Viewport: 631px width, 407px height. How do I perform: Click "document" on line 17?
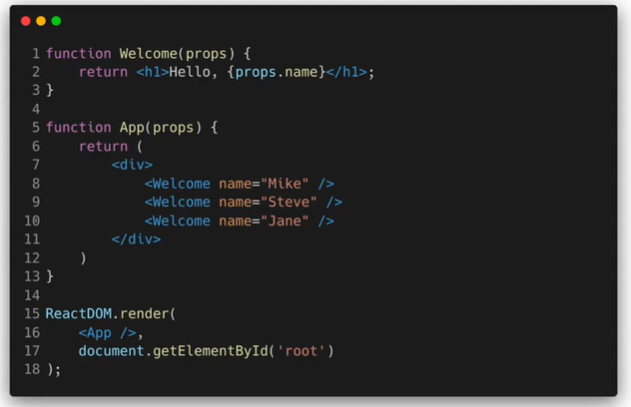pyautogui.click(x=111, y=351)
